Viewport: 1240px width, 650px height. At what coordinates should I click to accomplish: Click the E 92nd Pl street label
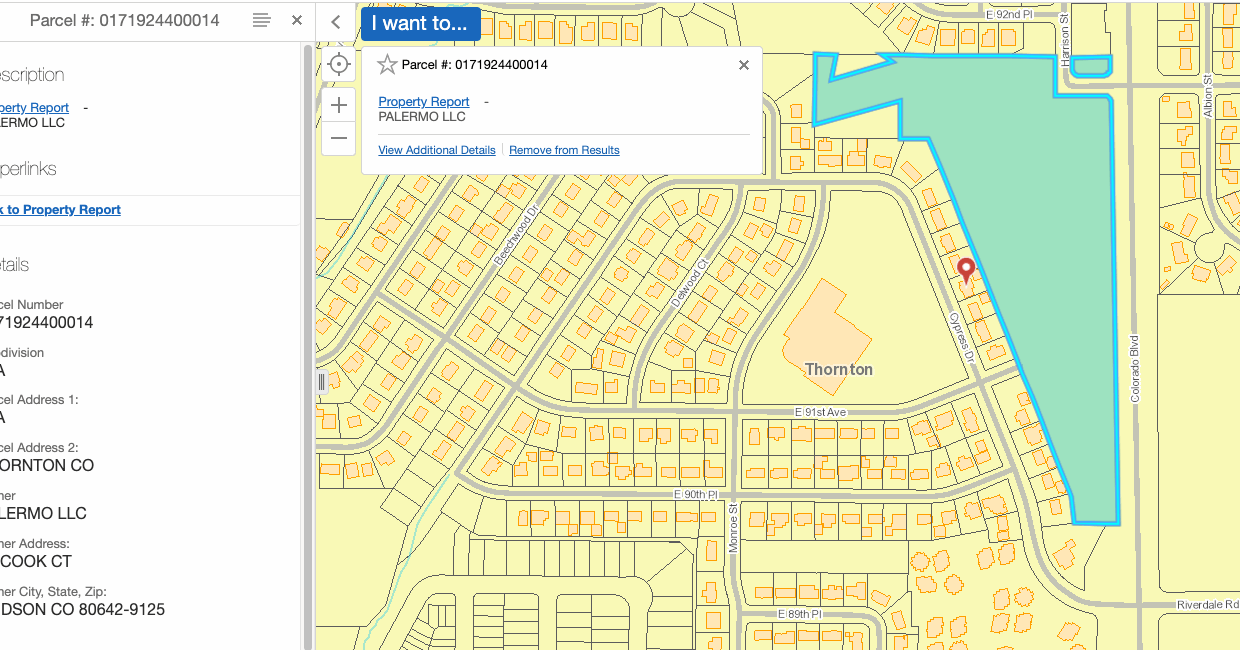pos(1011,15)
